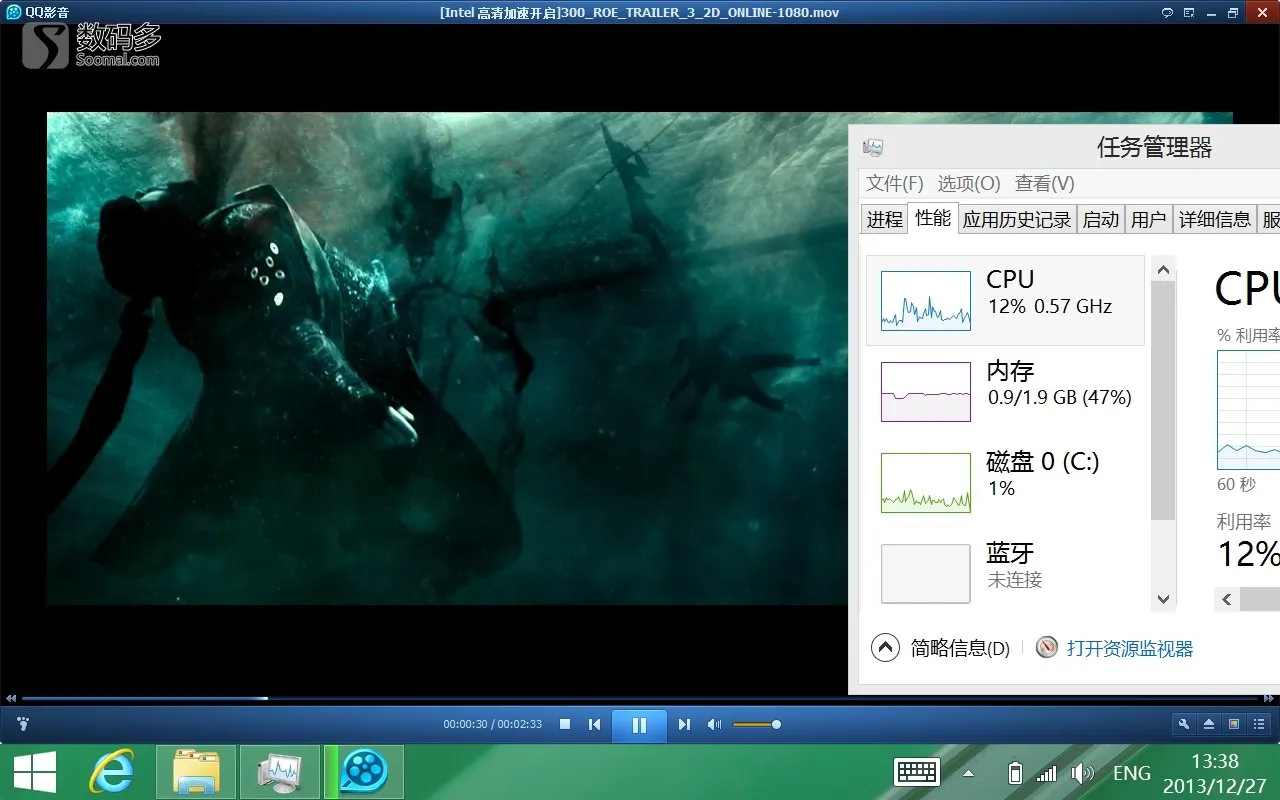Screen dimensions: 1280x800
Task: Open File Explorer from taskbar
Action: coord(196,772)
